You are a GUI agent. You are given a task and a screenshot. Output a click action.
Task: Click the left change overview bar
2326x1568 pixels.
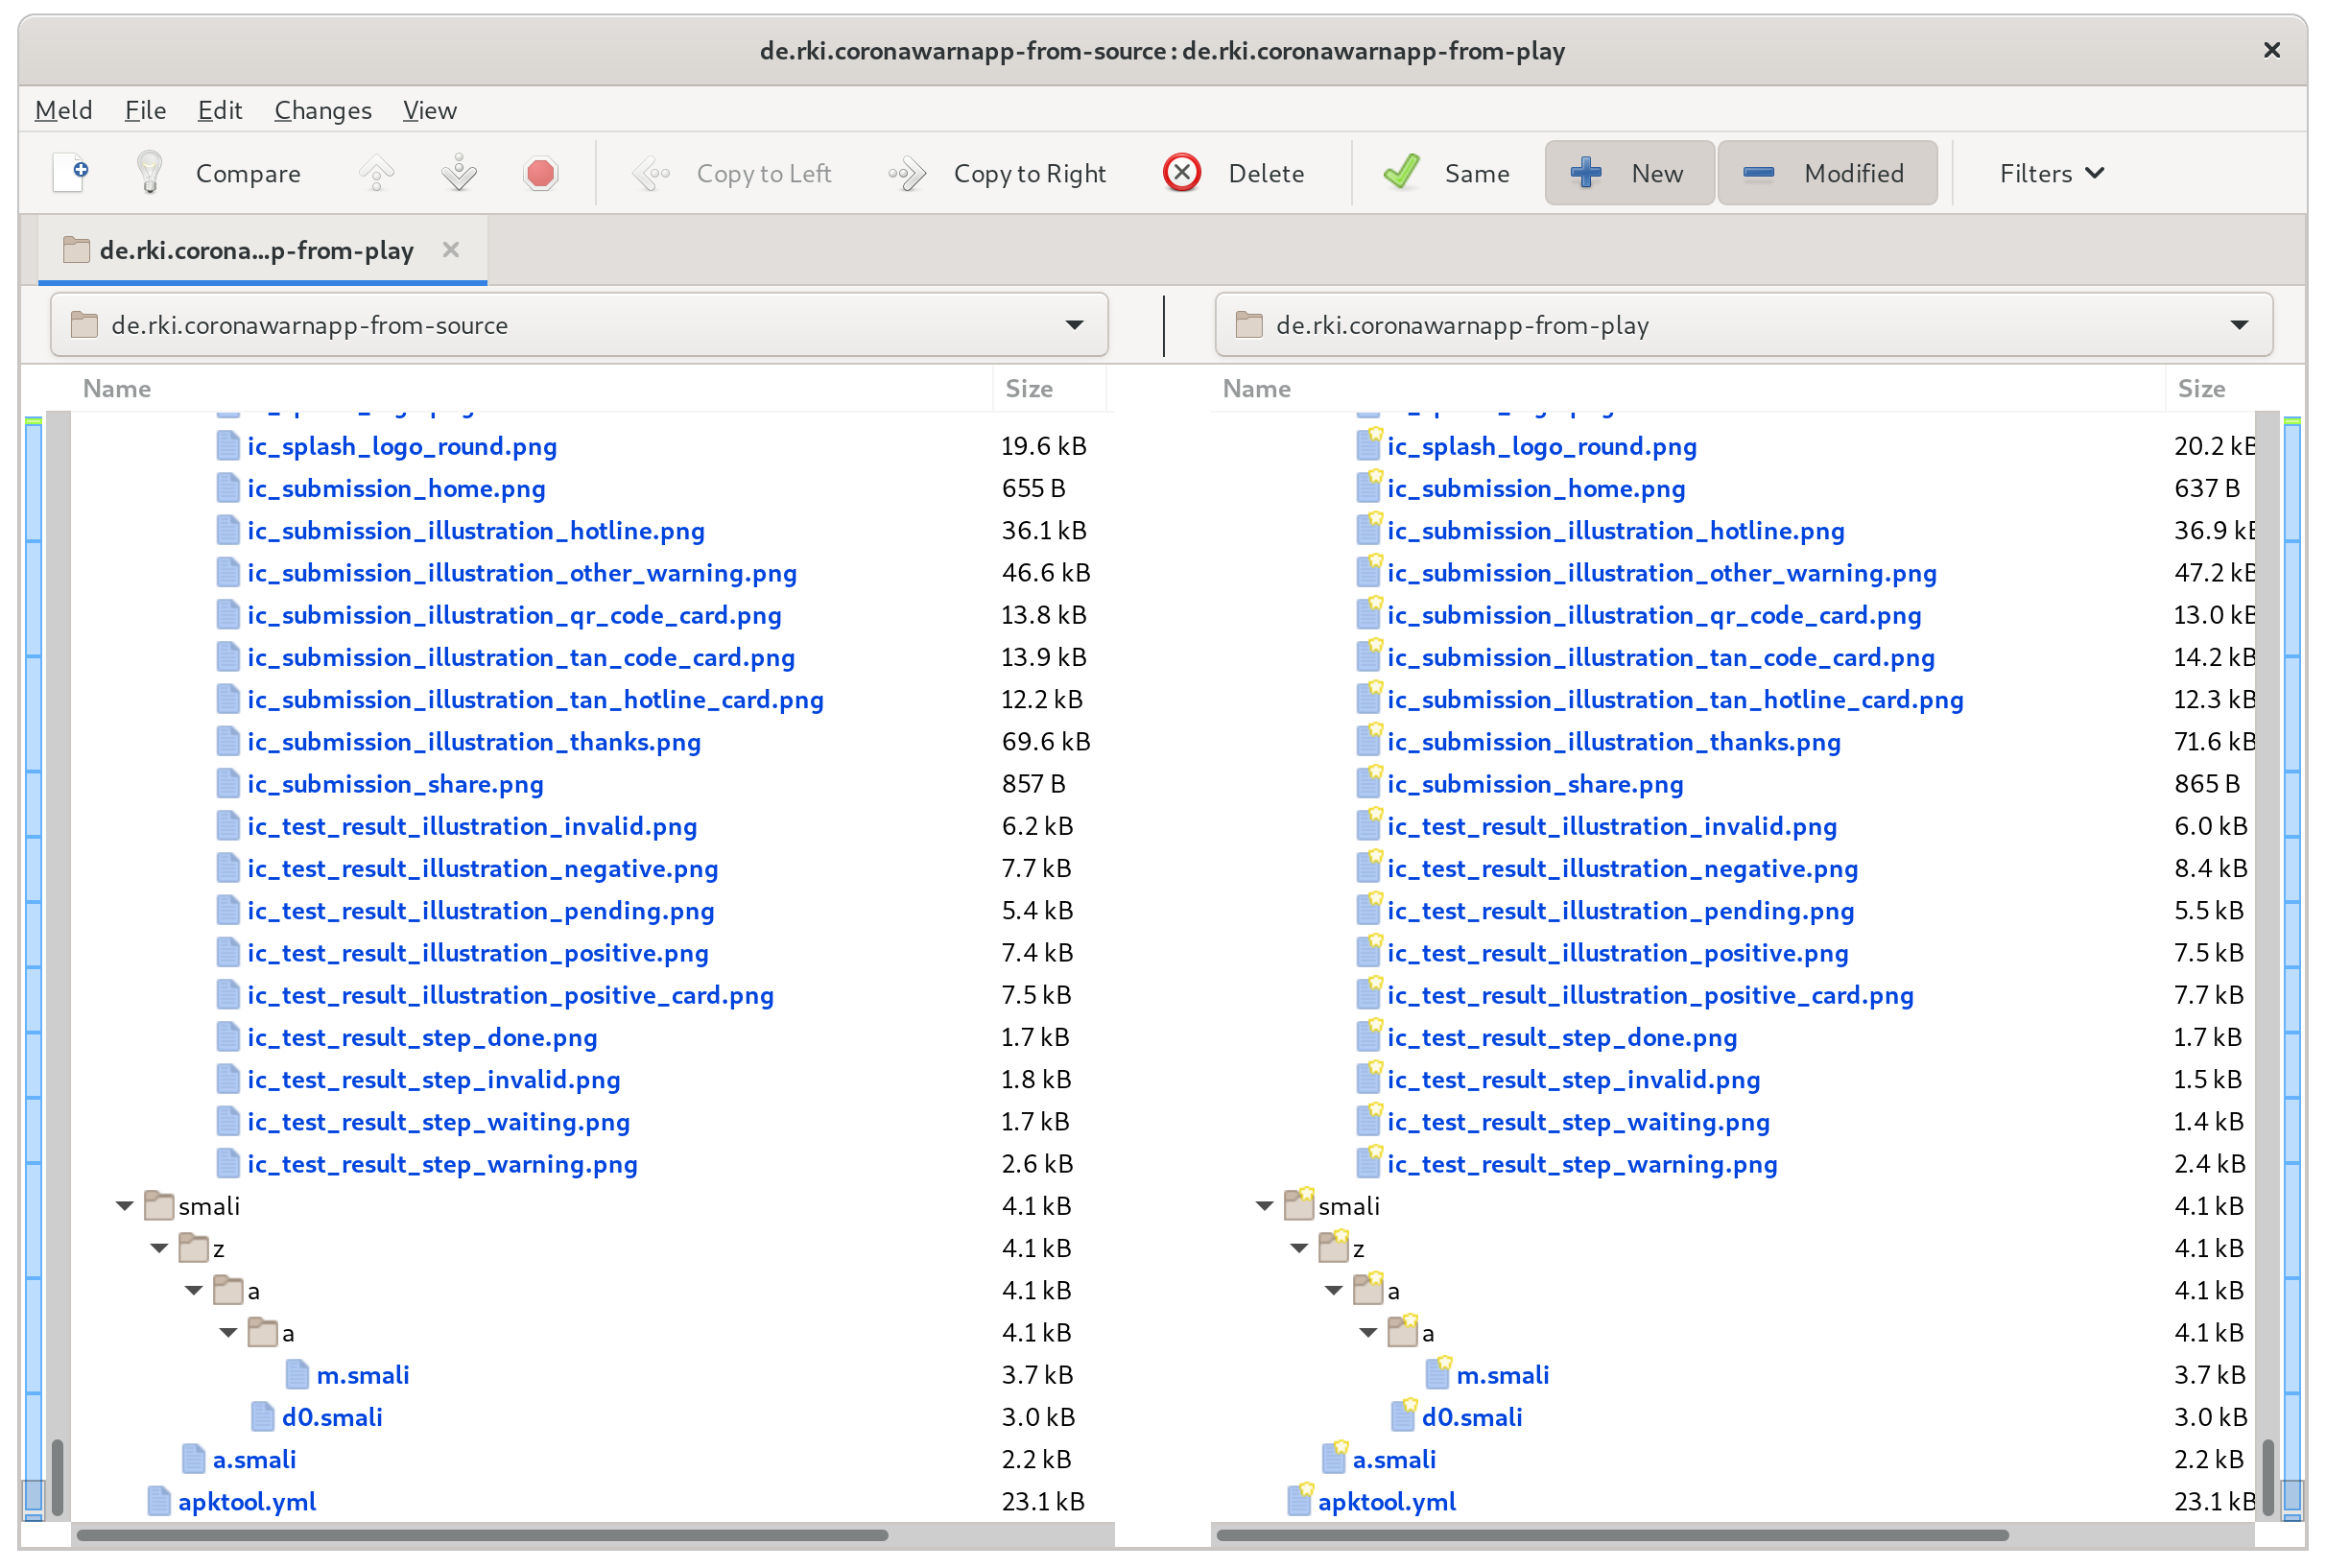click(33, 966)
